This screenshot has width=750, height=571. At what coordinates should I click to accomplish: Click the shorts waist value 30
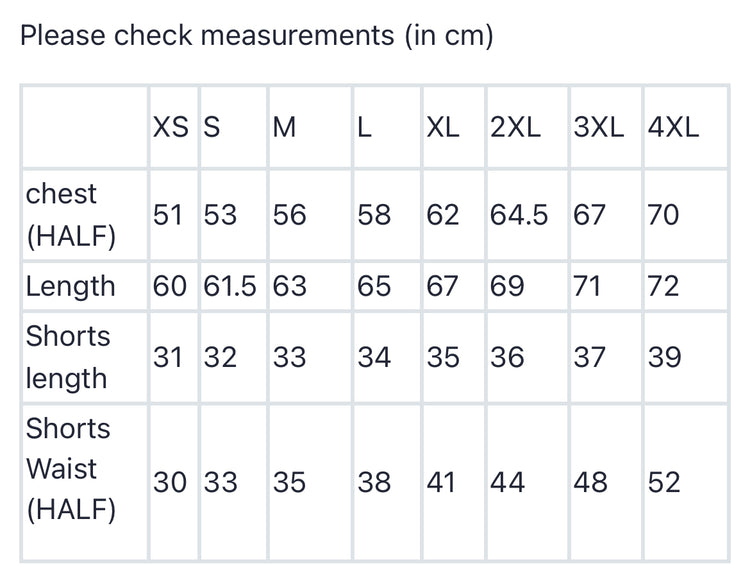point(169,483)
